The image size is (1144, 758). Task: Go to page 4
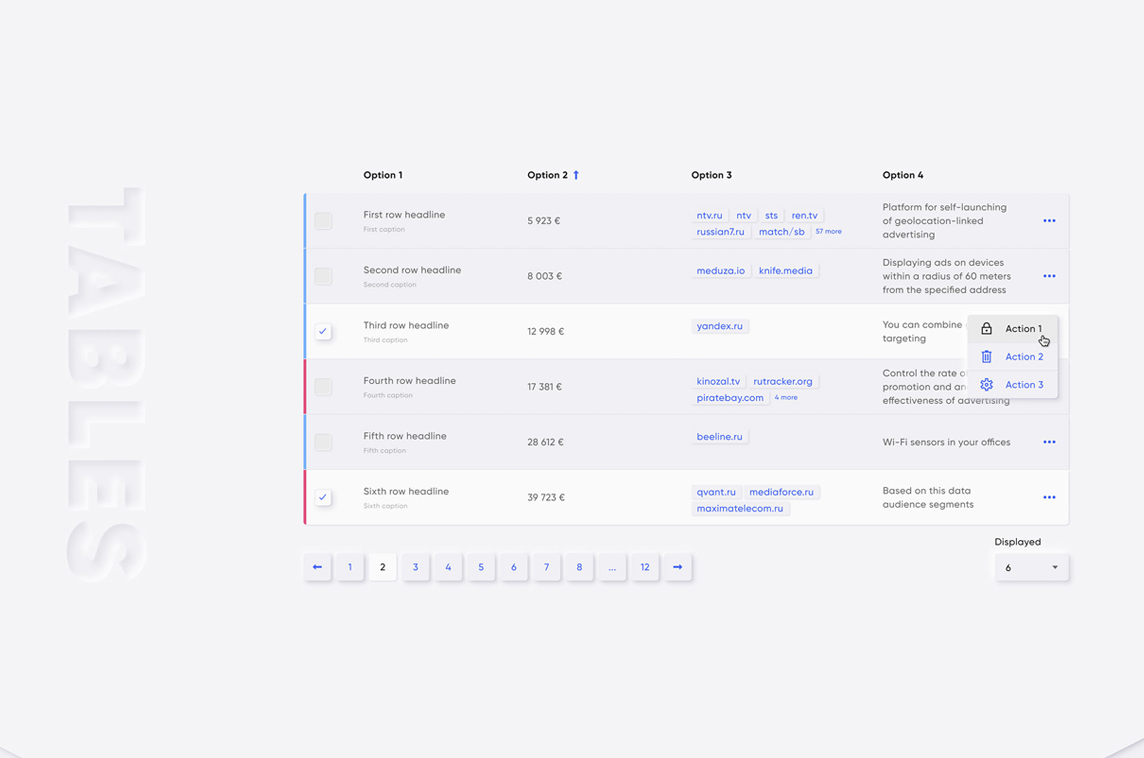(449, 567)
